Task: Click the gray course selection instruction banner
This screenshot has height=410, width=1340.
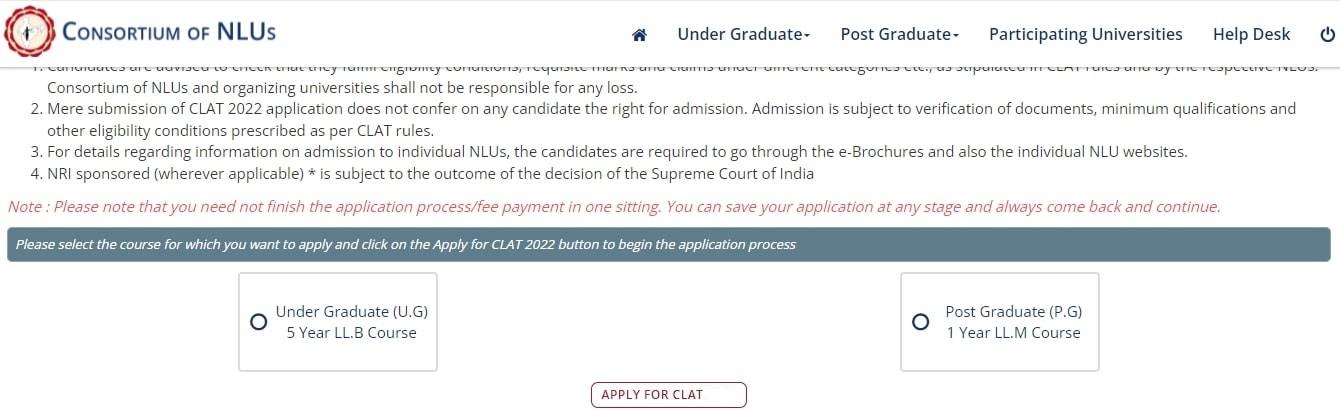Action: pyautogui.click(x=669, y=245)
